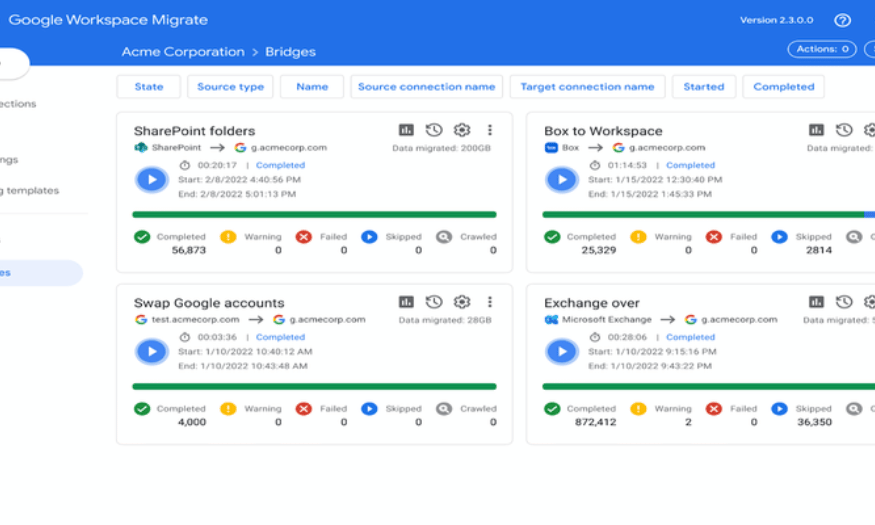Click the Swap Google accounts title
The height and width of the screenshot is (525, 875).
[x=209, y=303]
